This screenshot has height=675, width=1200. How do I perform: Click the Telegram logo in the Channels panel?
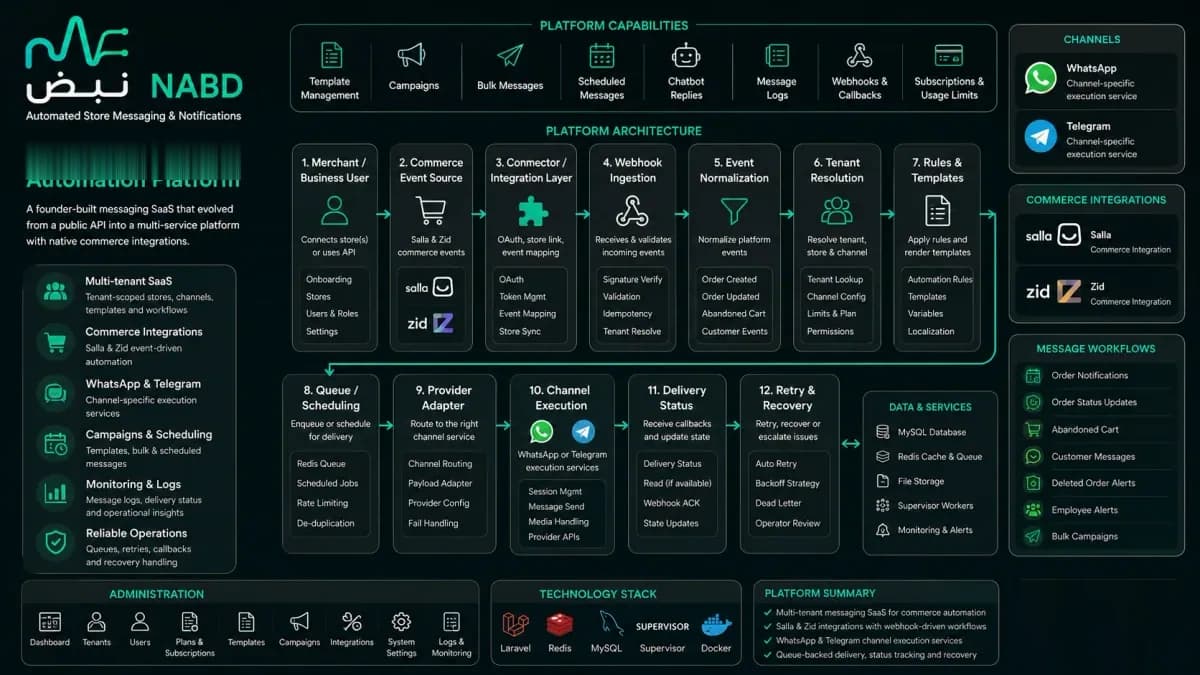coord(1040,136)
